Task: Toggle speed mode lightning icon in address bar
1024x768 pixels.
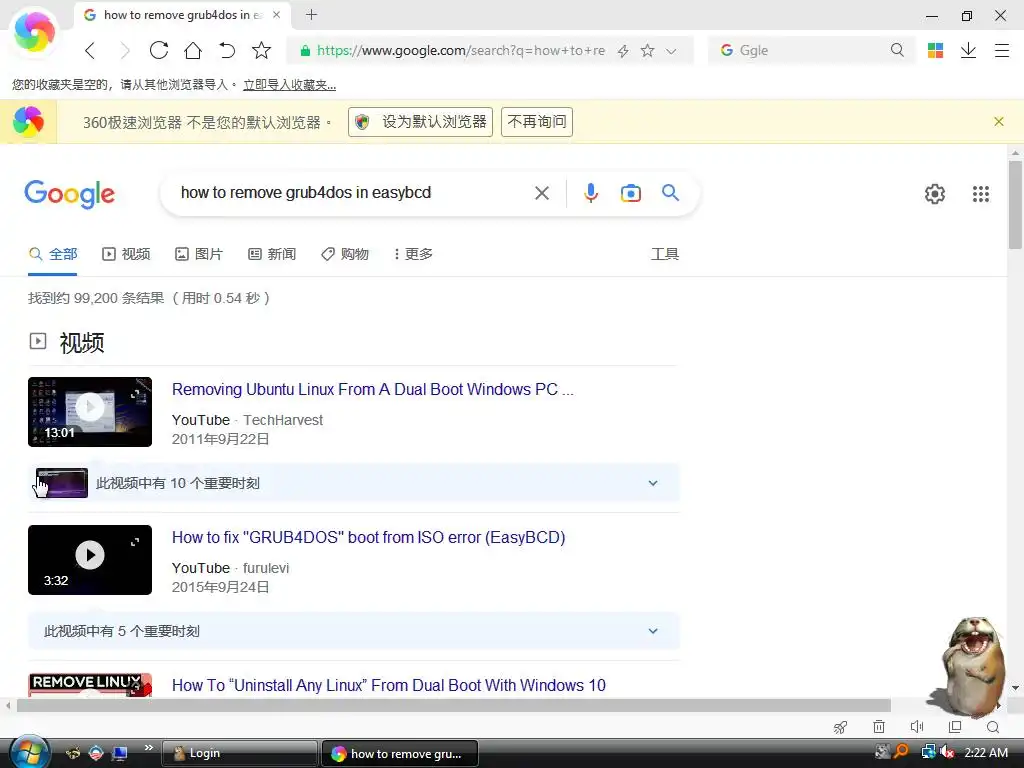Action: pyautogui.click(x=623, y=51)
